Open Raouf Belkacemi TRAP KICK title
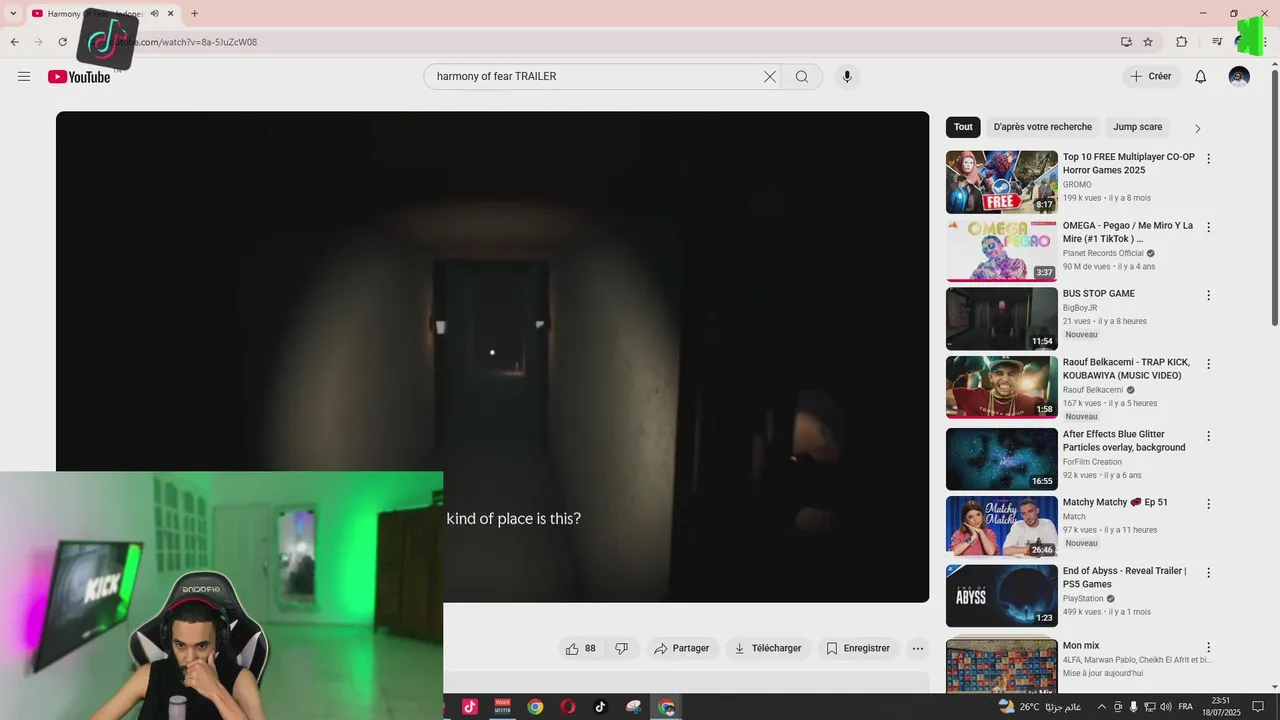The height and width of the screenshot is (720, 1280). pos(1126,369)
